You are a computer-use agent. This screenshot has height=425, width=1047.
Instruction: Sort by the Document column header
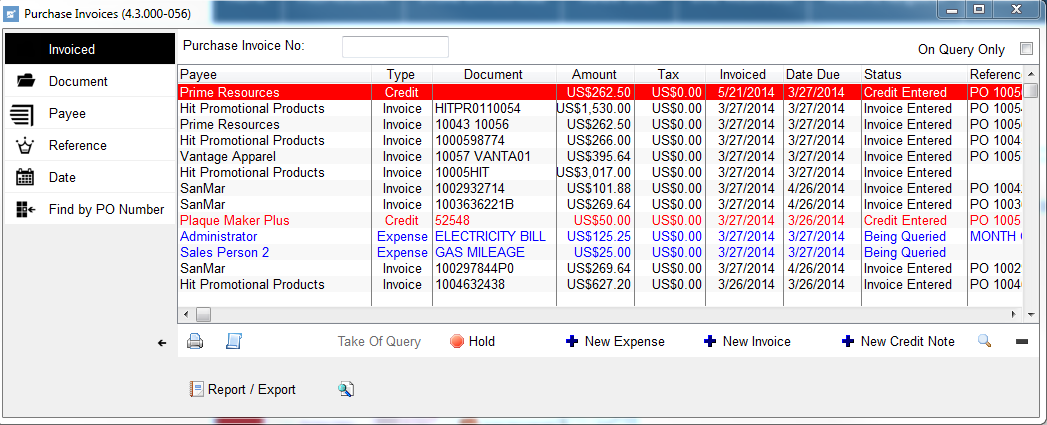point(494,74)
